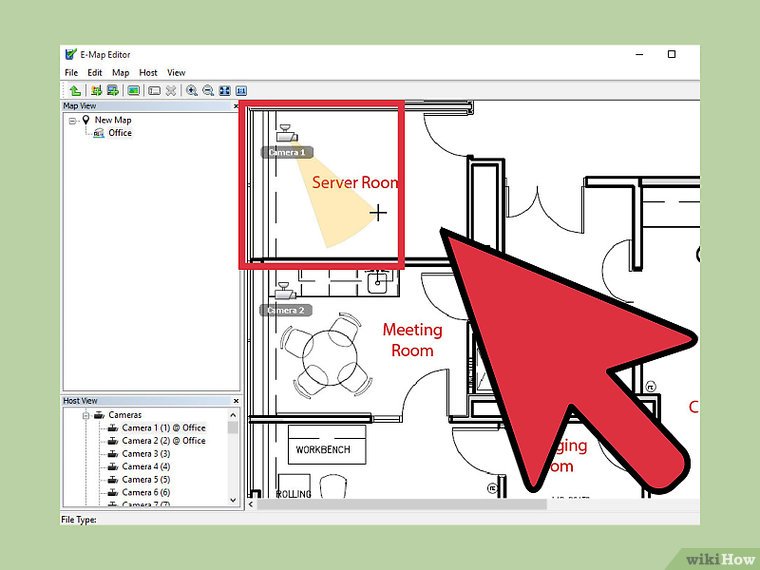Select the Camera 1 icon on the map
760x570 pixels.
(x=287, y=131)
